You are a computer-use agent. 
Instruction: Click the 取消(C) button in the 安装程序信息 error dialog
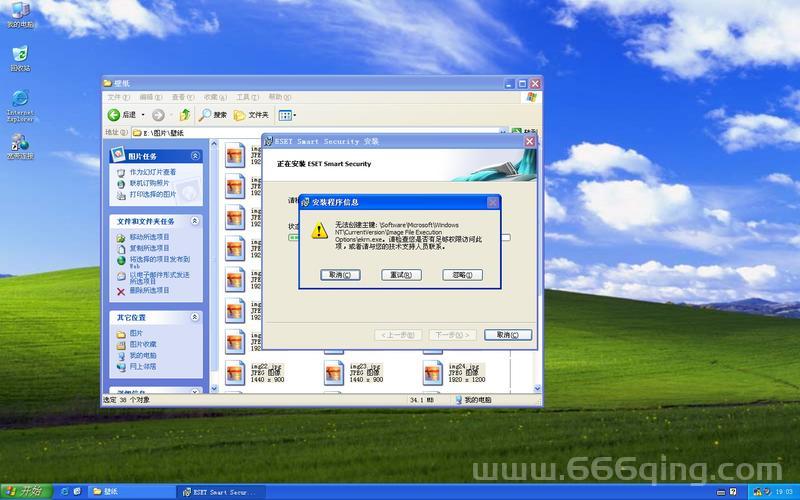(340, 275)
